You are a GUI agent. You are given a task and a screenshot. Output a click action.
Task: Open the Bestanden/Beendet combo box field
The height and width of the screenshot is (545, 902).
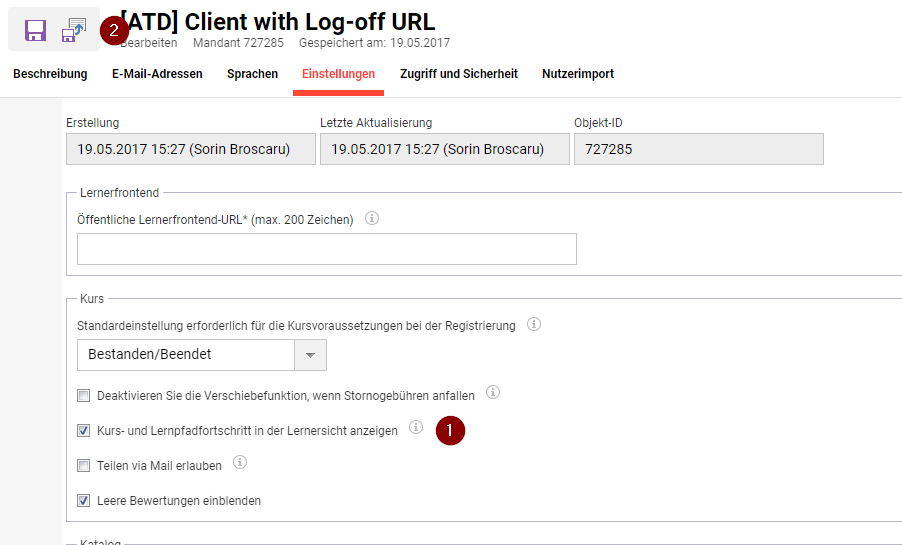[x=185, y=355]
